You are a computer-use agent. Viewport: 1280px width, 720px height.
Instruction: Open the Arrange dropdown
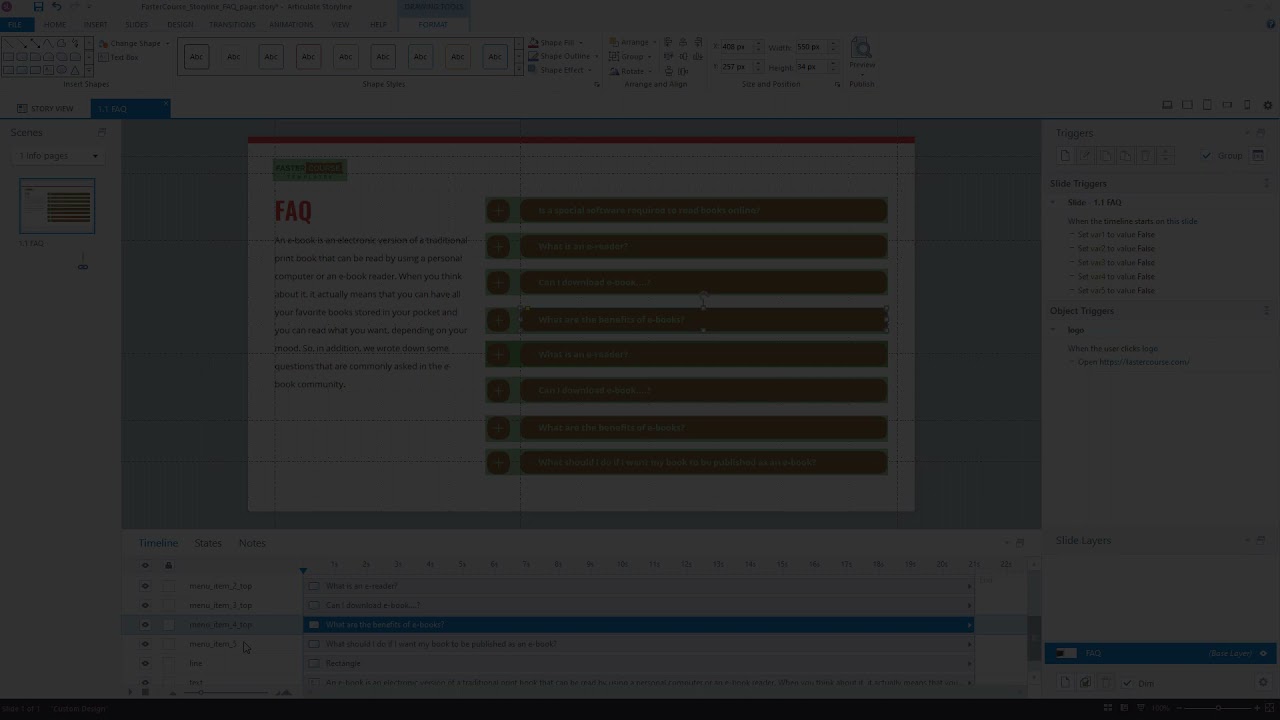pyautogui.click(x=633, y=42)
